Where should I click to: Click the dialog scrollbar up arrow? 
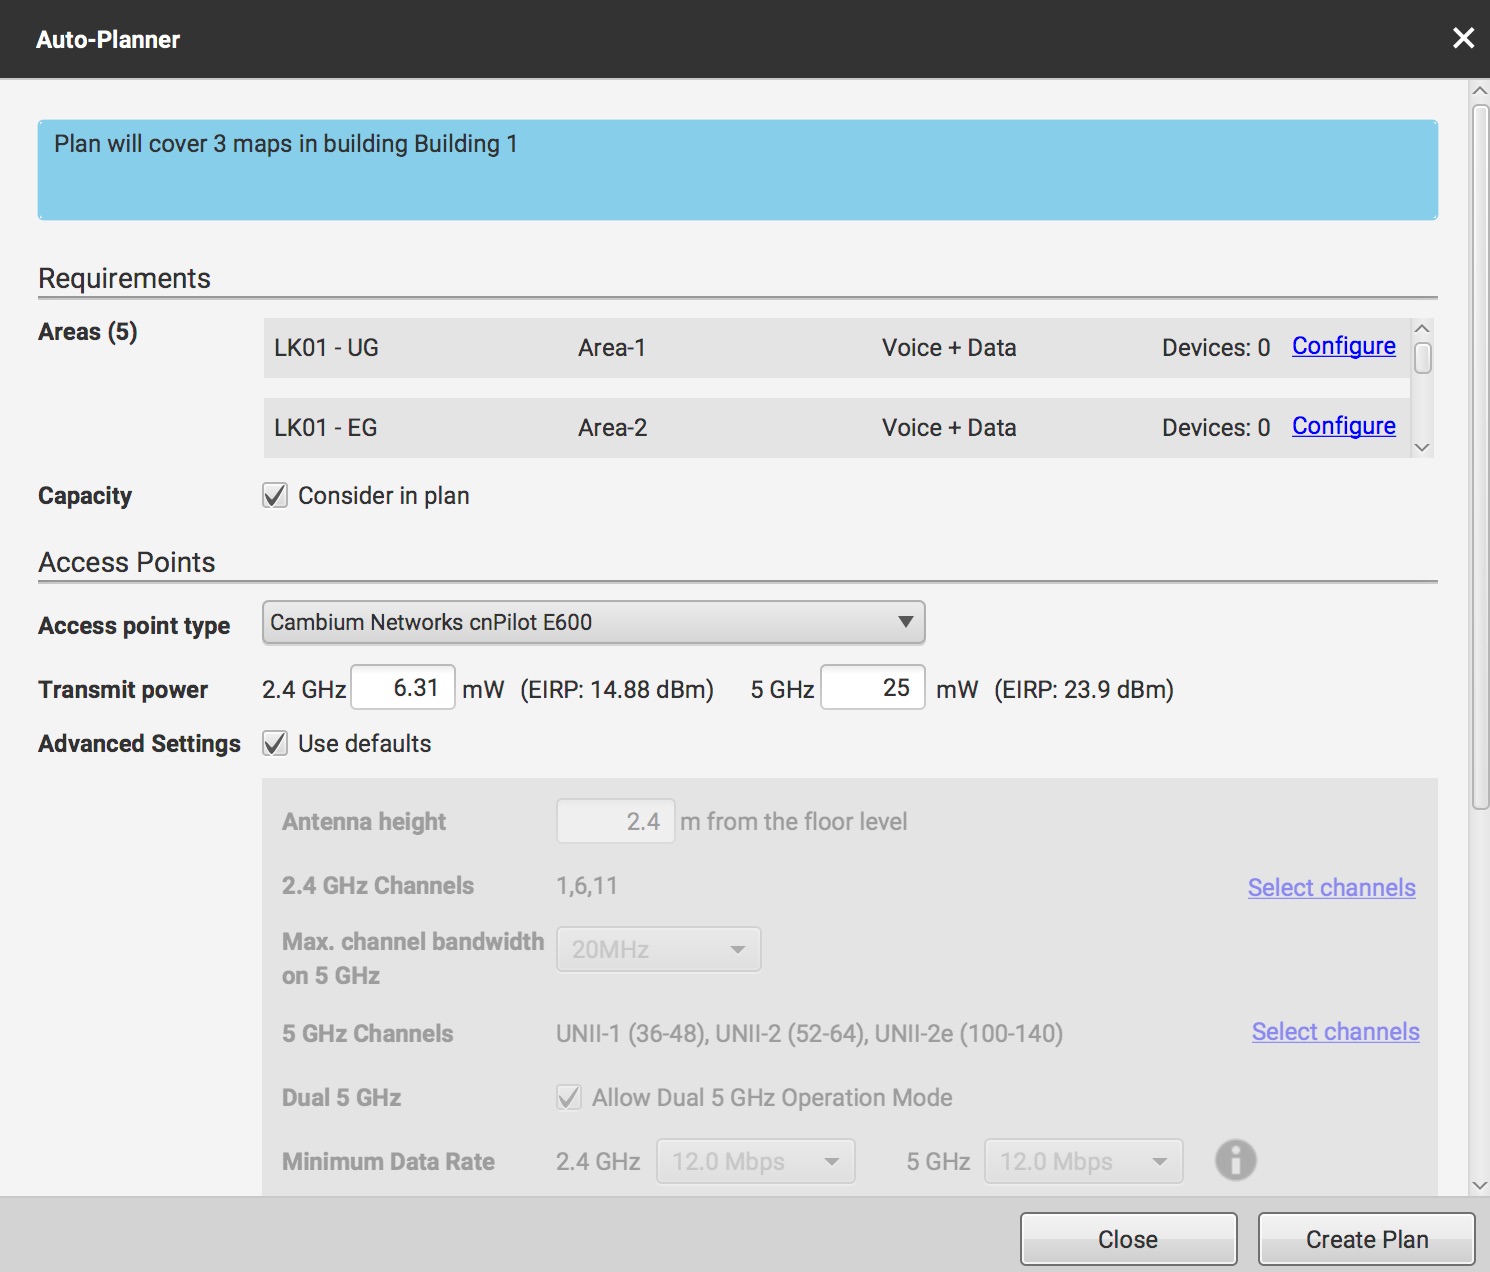click(1480, 91)
